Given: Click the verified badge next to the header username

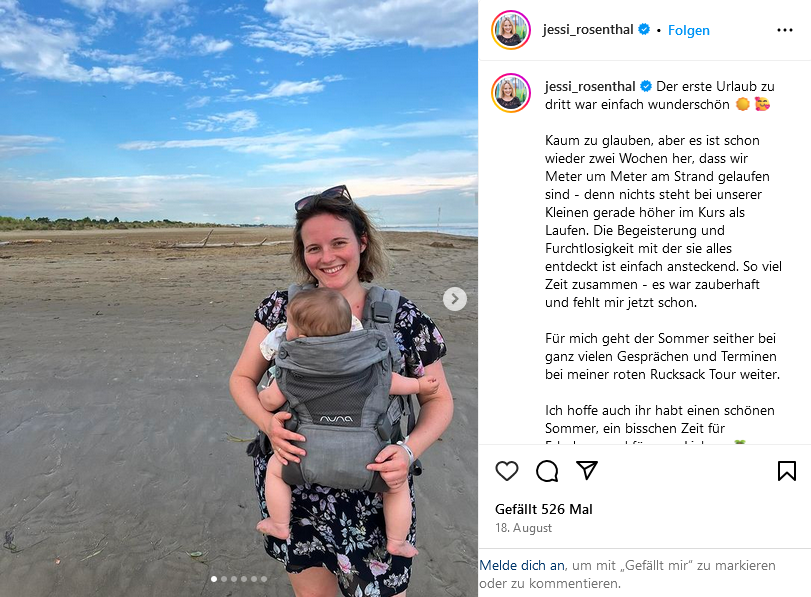Looking at the screenshot, I should [644, 29].
